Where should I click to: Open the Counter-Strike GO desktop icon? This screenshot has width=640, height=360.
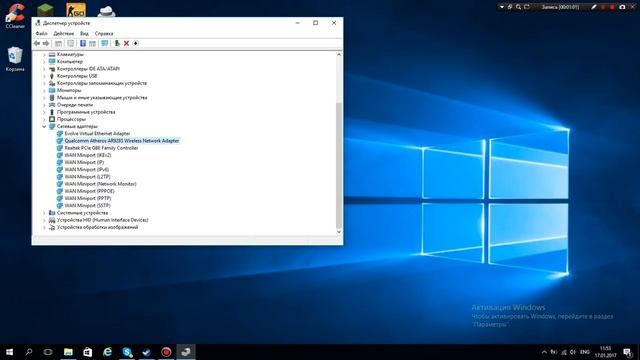point(76,10)
